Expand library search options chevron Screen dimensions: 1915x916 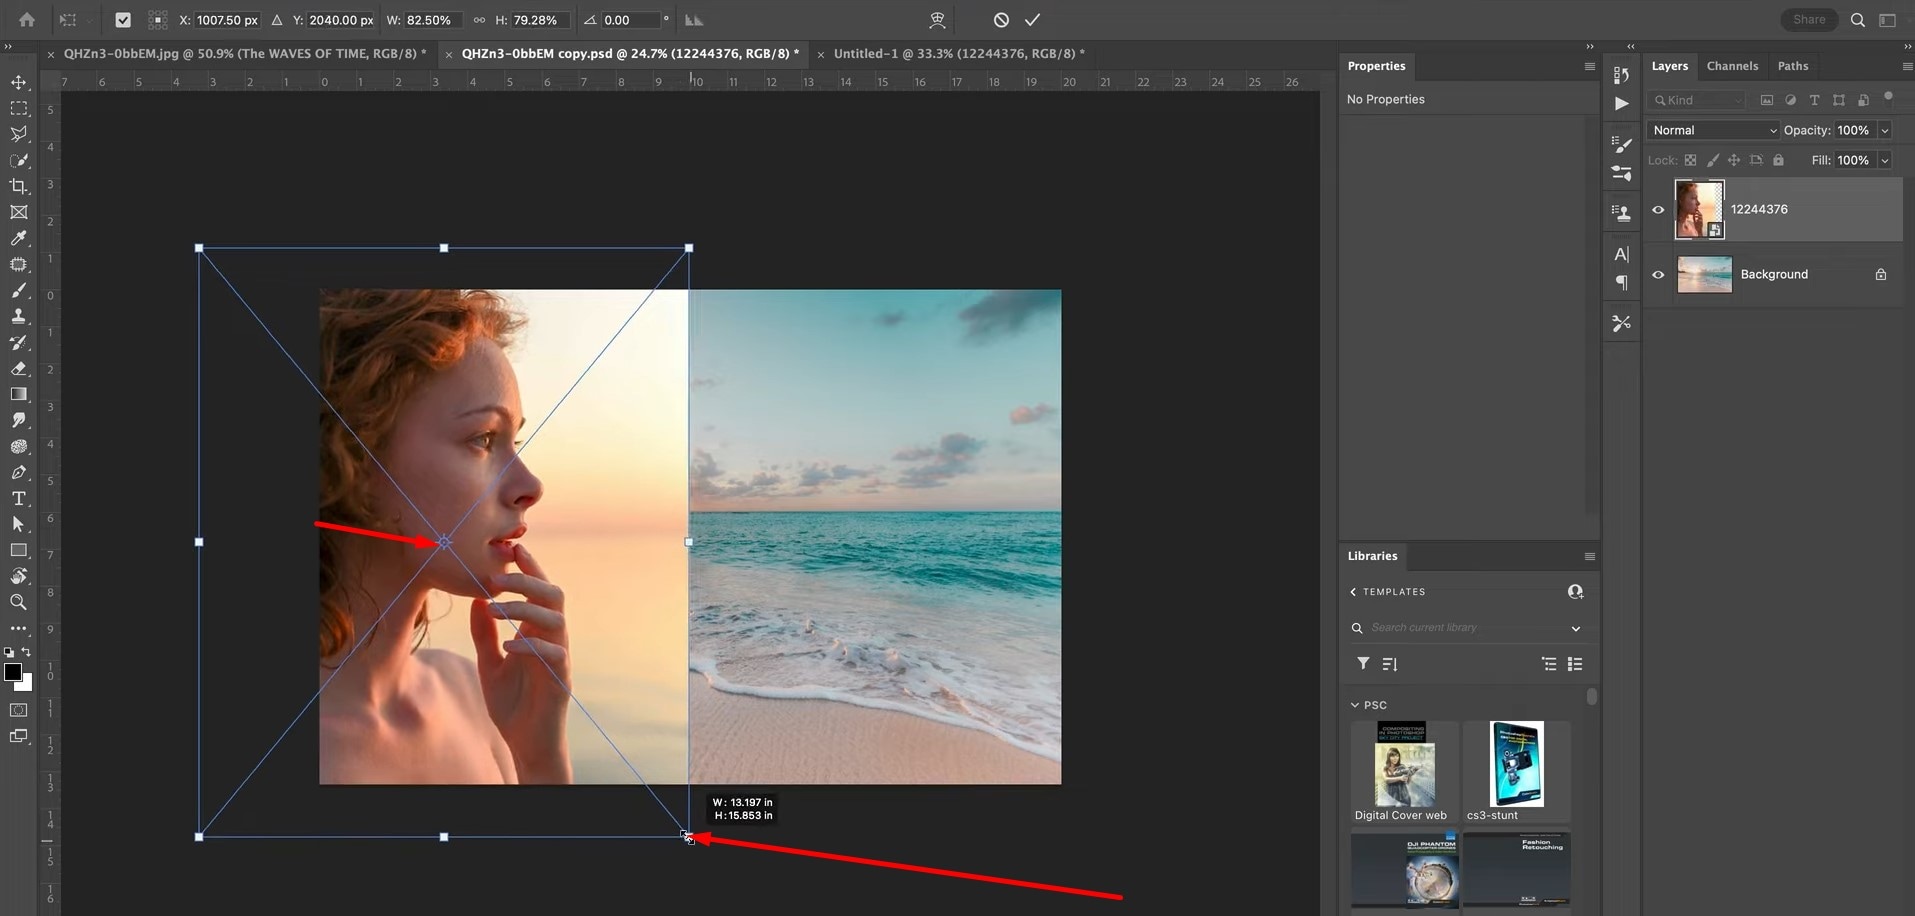coord(1576,628)
